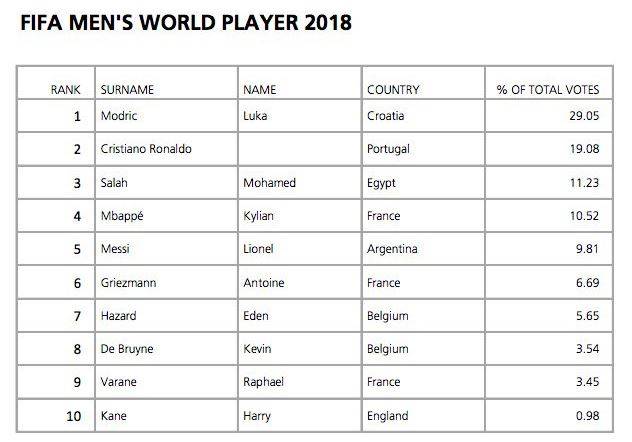Click the Cristiano Ronaldo cell
The image size is (632, 442).
(x=146, y=149)
